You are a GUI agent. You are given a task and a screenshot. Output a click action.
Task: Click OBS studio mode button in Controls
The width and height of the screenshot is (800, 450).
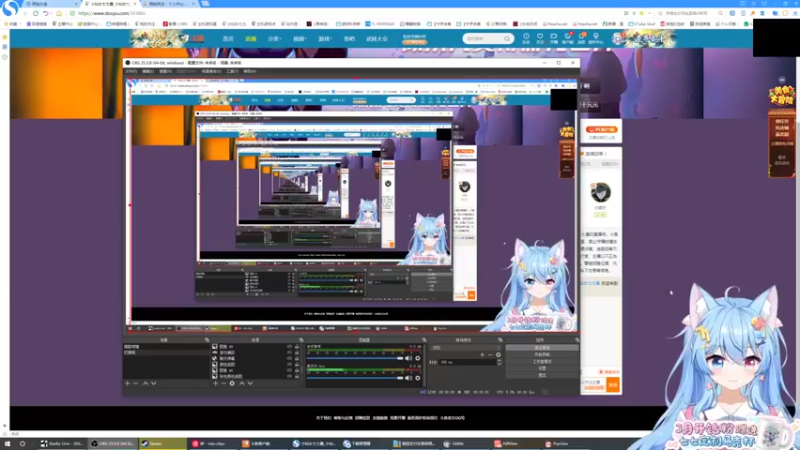pos(542,361)
